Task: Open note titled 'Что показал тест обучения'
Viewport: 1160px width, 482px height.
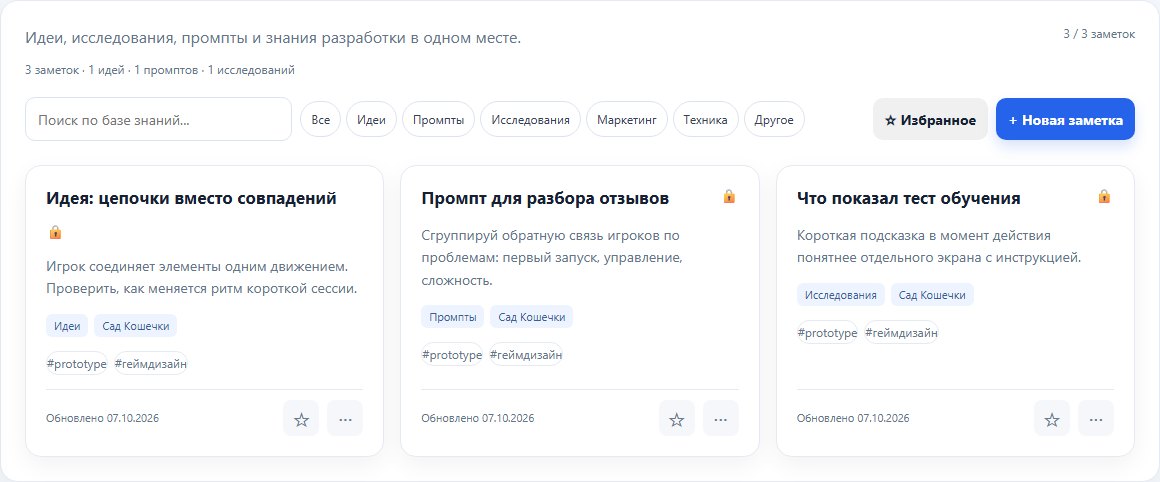Action: 908,198
